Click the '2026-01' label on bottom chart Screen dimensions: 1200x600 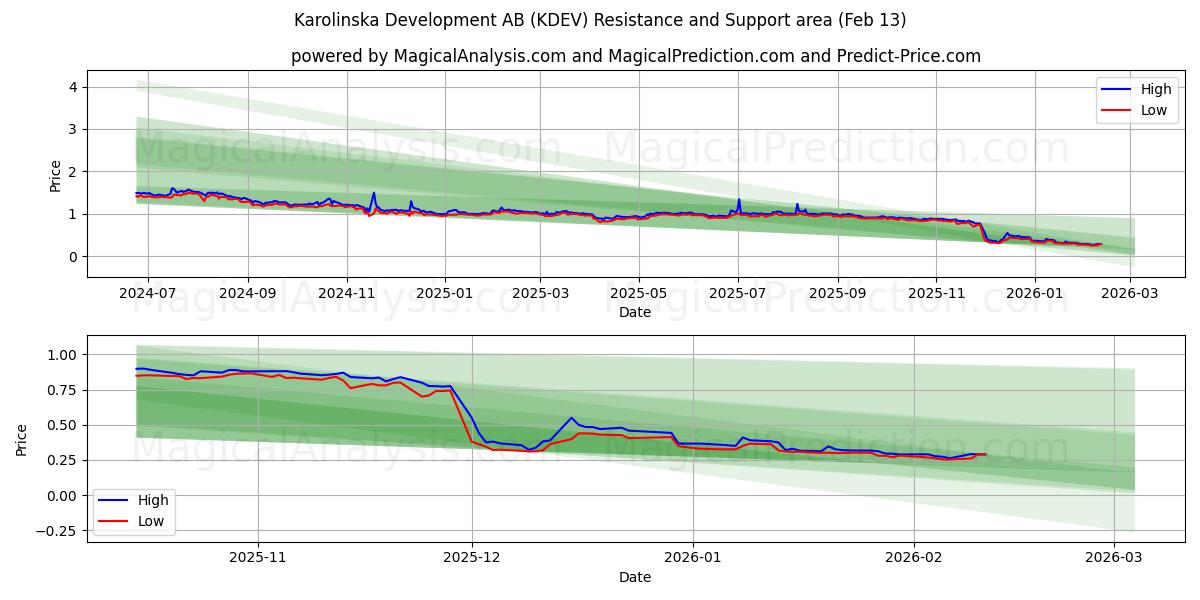[693, 557]
